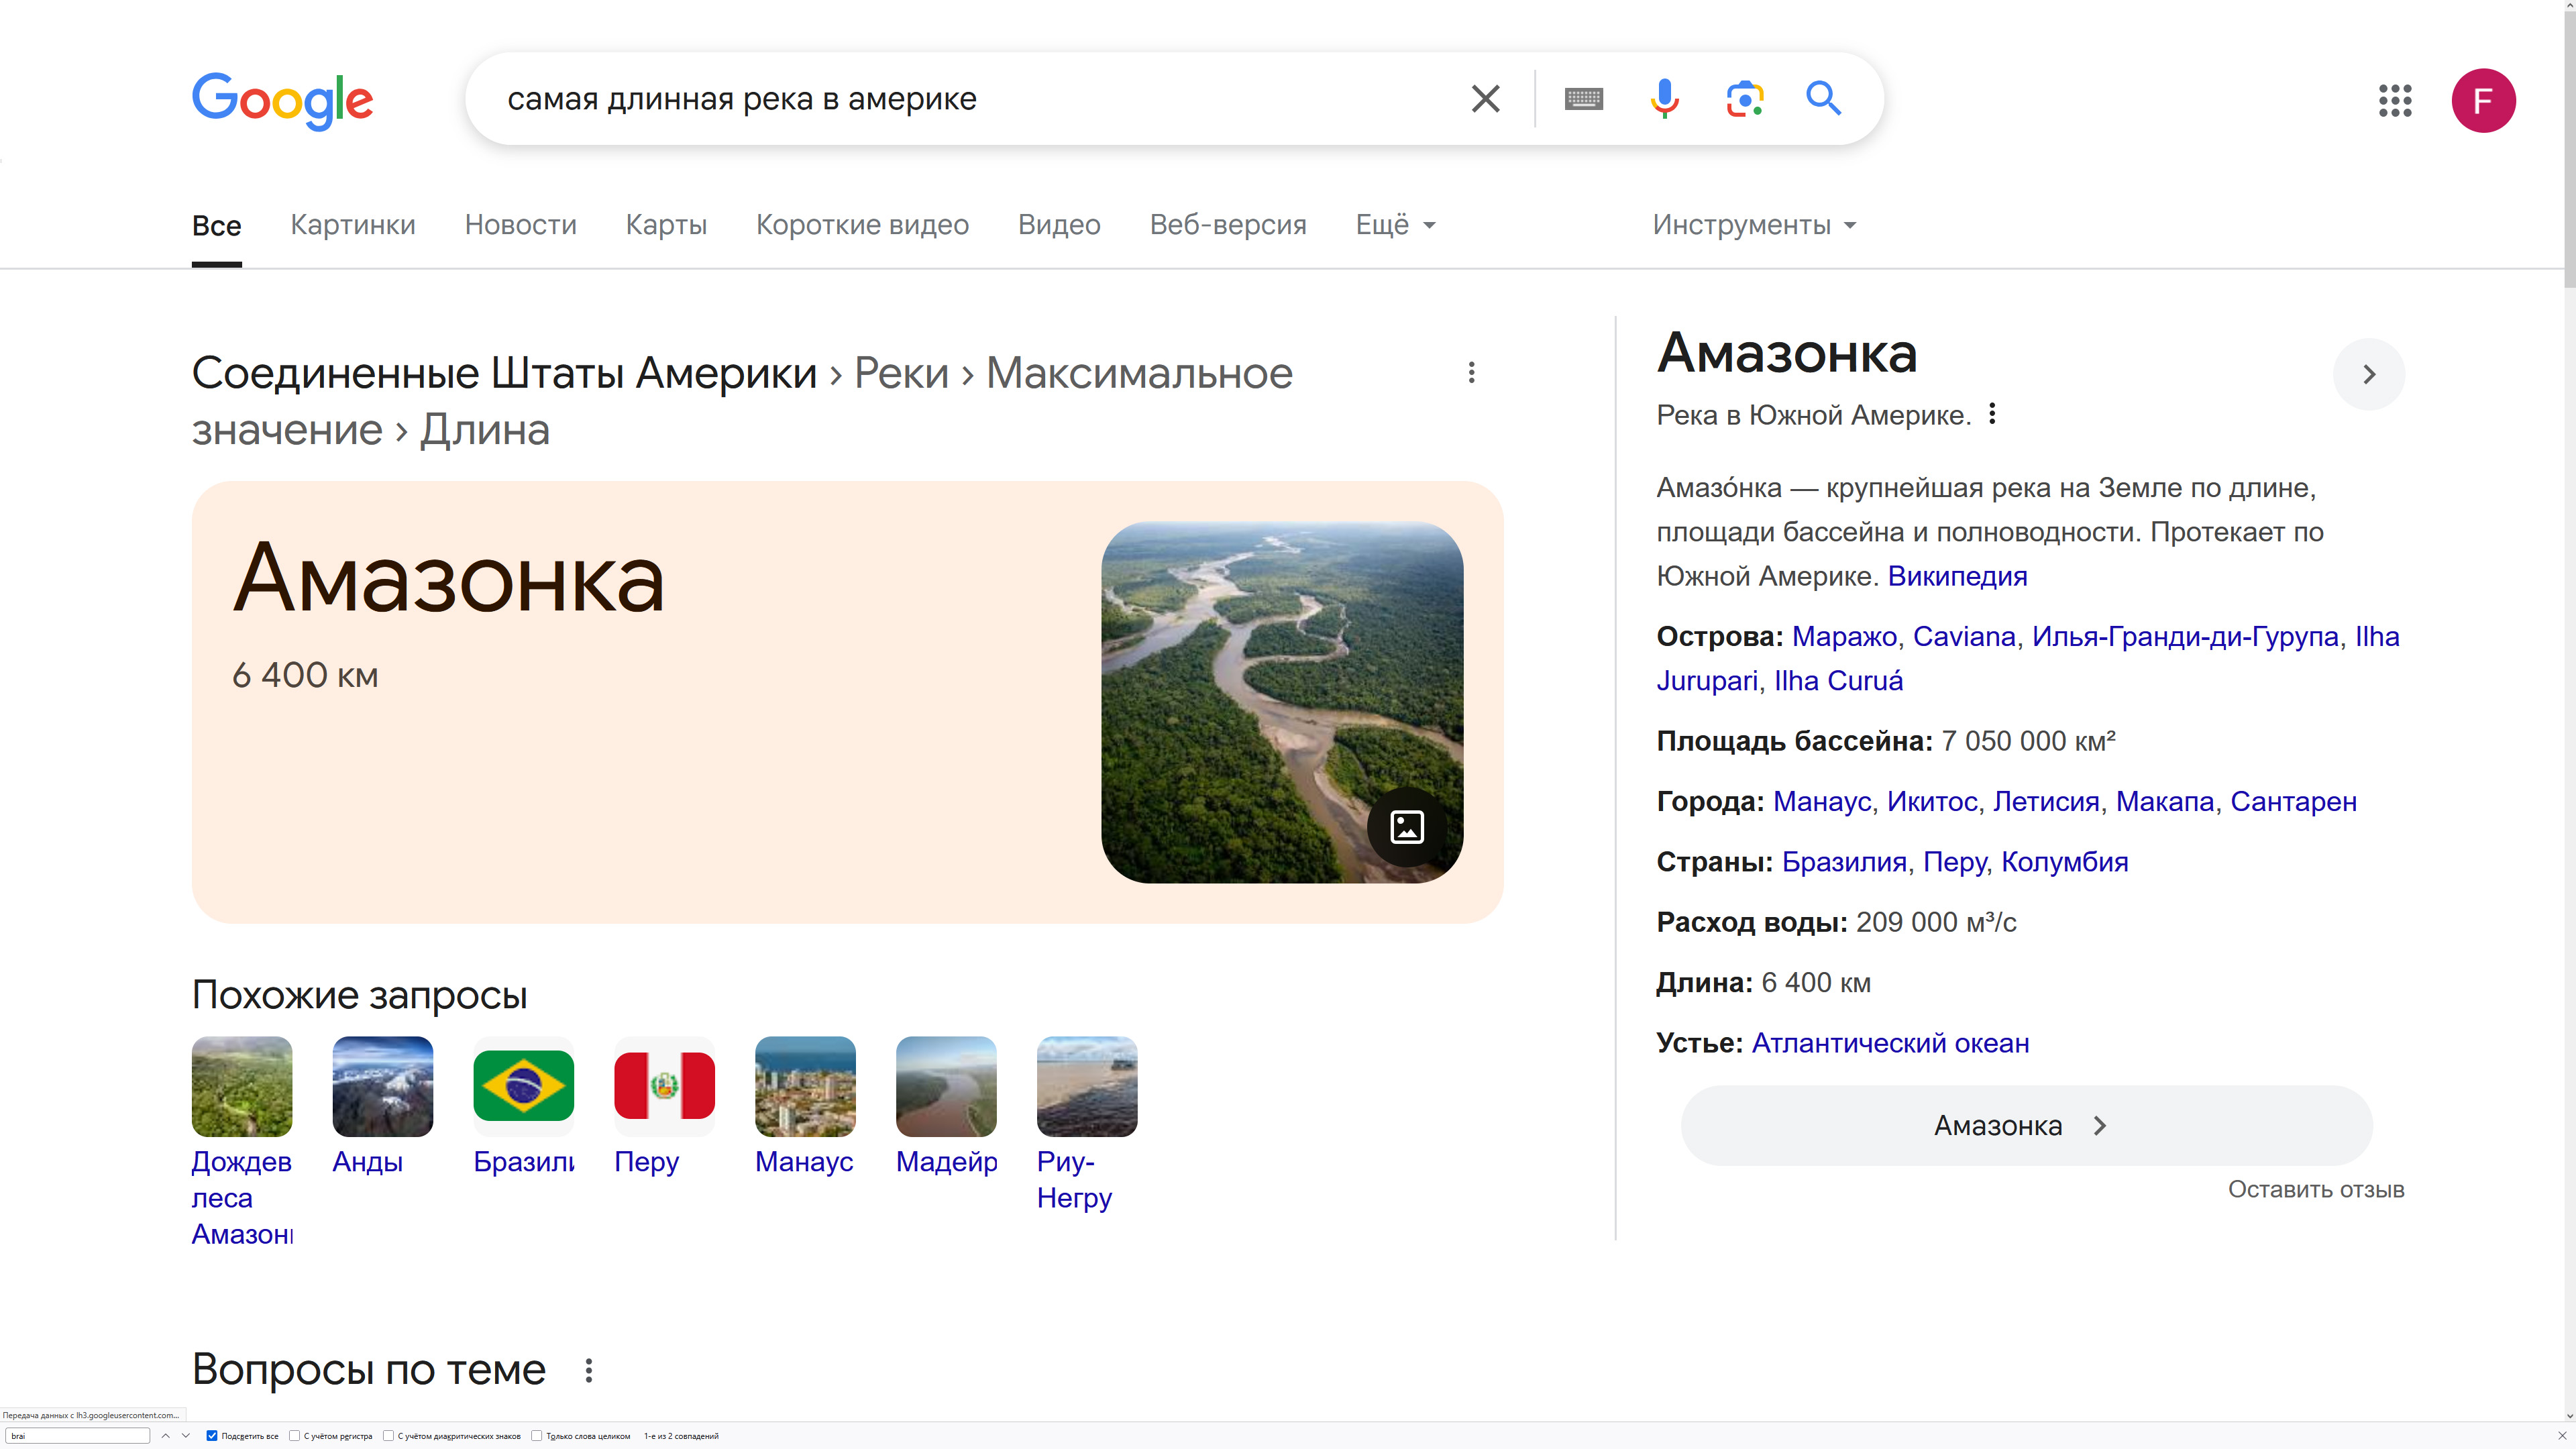Uncheck the 'Подсветить все' checkbox

(212, 1436)
